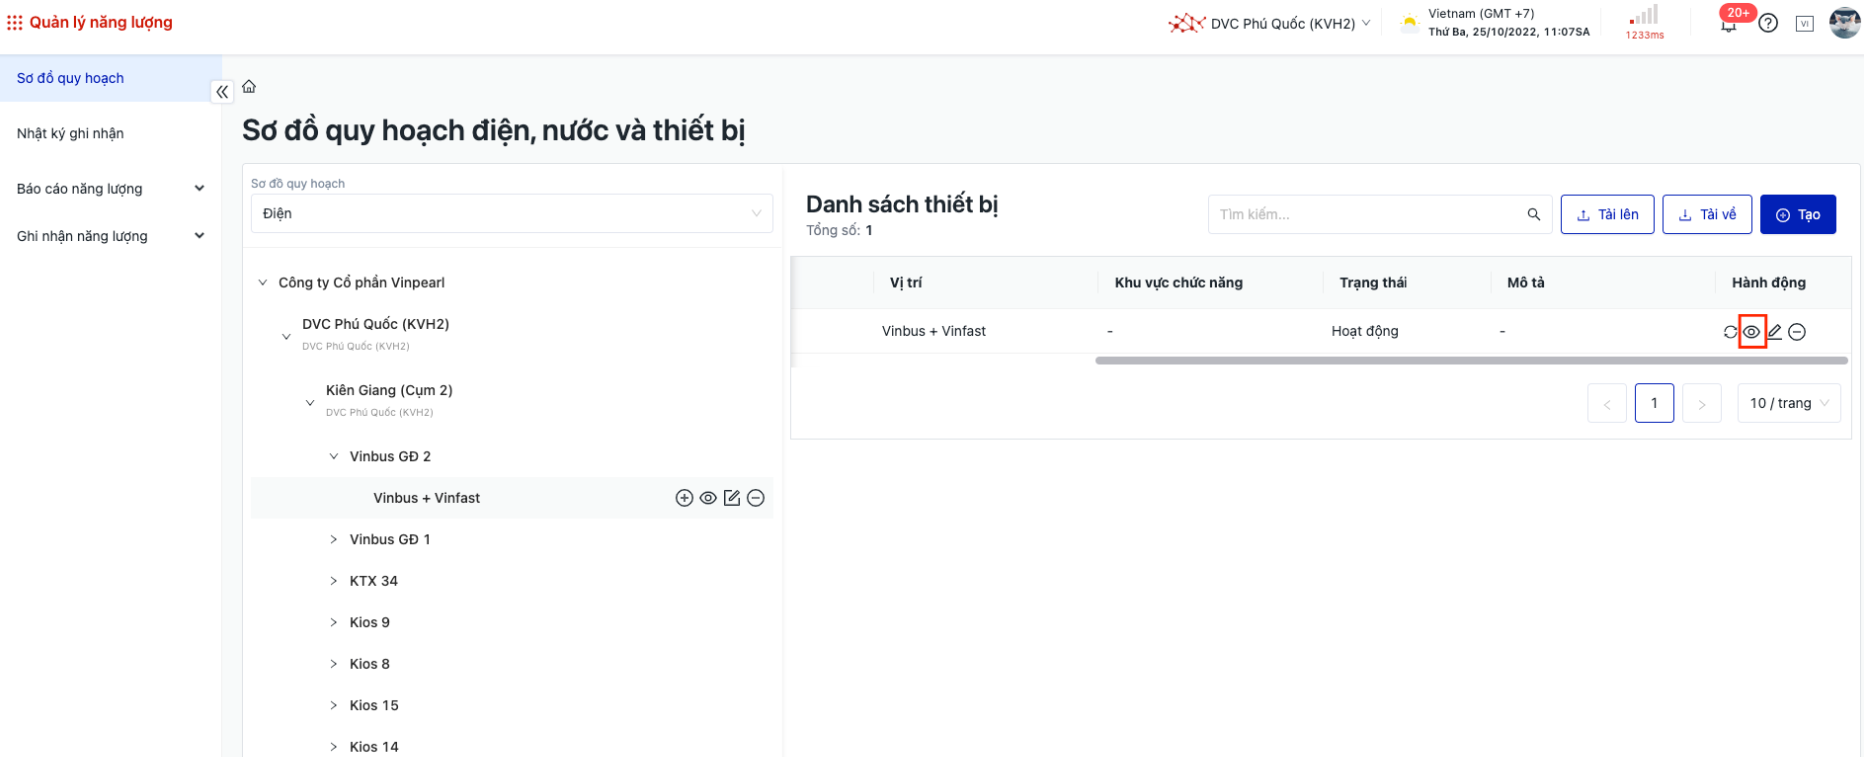Click the Tìm kiếm search field

click(x=1366, y=215)
